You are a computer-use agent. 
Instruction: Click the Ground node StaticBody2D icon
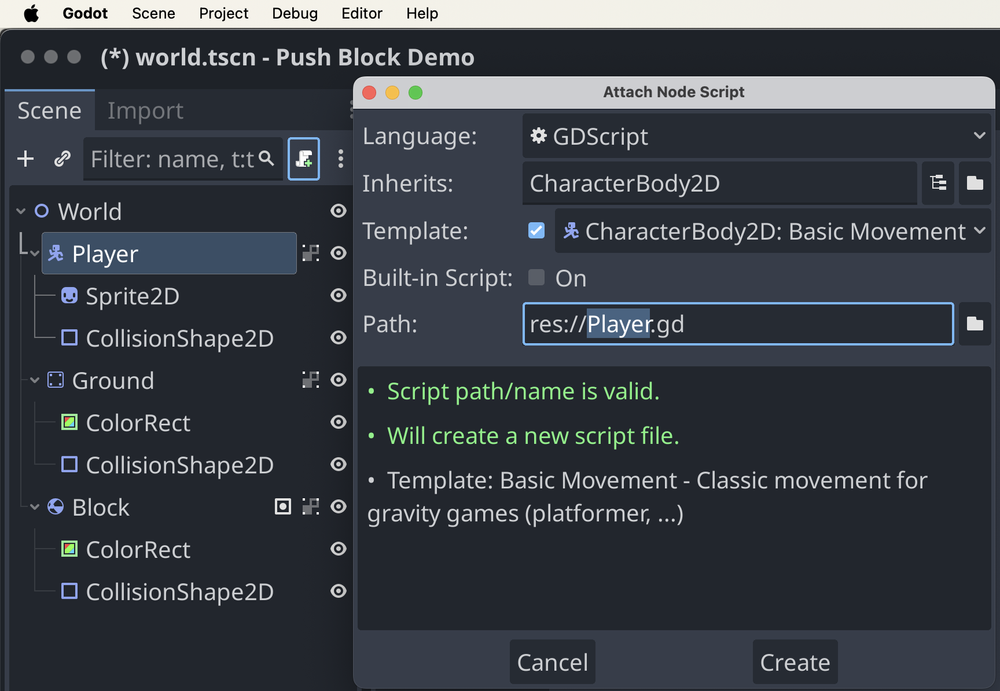[55, 380]
